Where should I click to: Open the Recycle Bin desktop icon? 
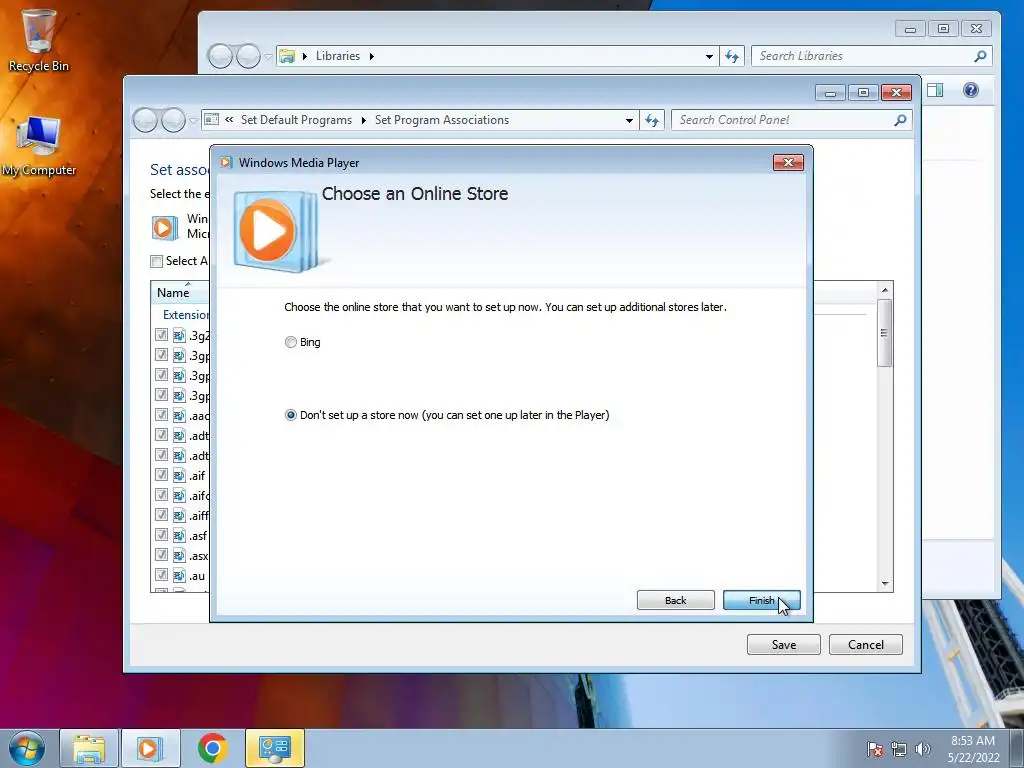(38, 40)
